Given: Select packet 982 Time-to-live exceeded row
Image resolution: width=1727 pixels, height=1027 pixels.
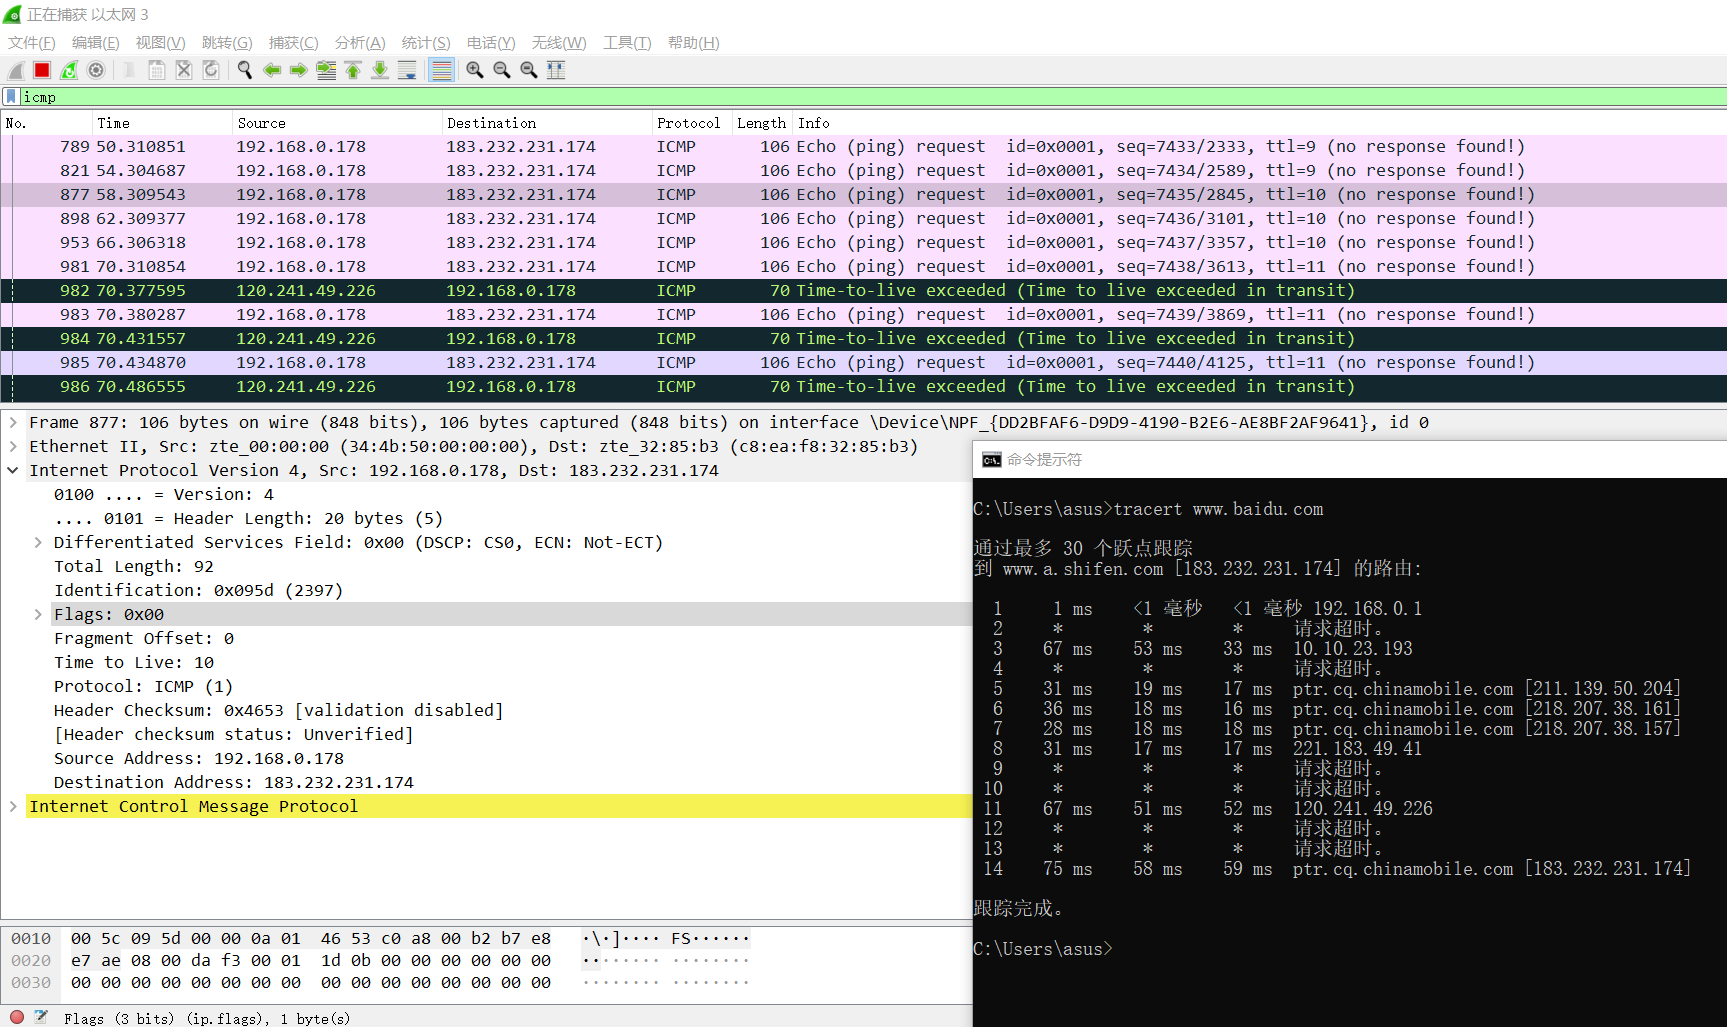Looking at the screenshot, I should pos(863,291).
